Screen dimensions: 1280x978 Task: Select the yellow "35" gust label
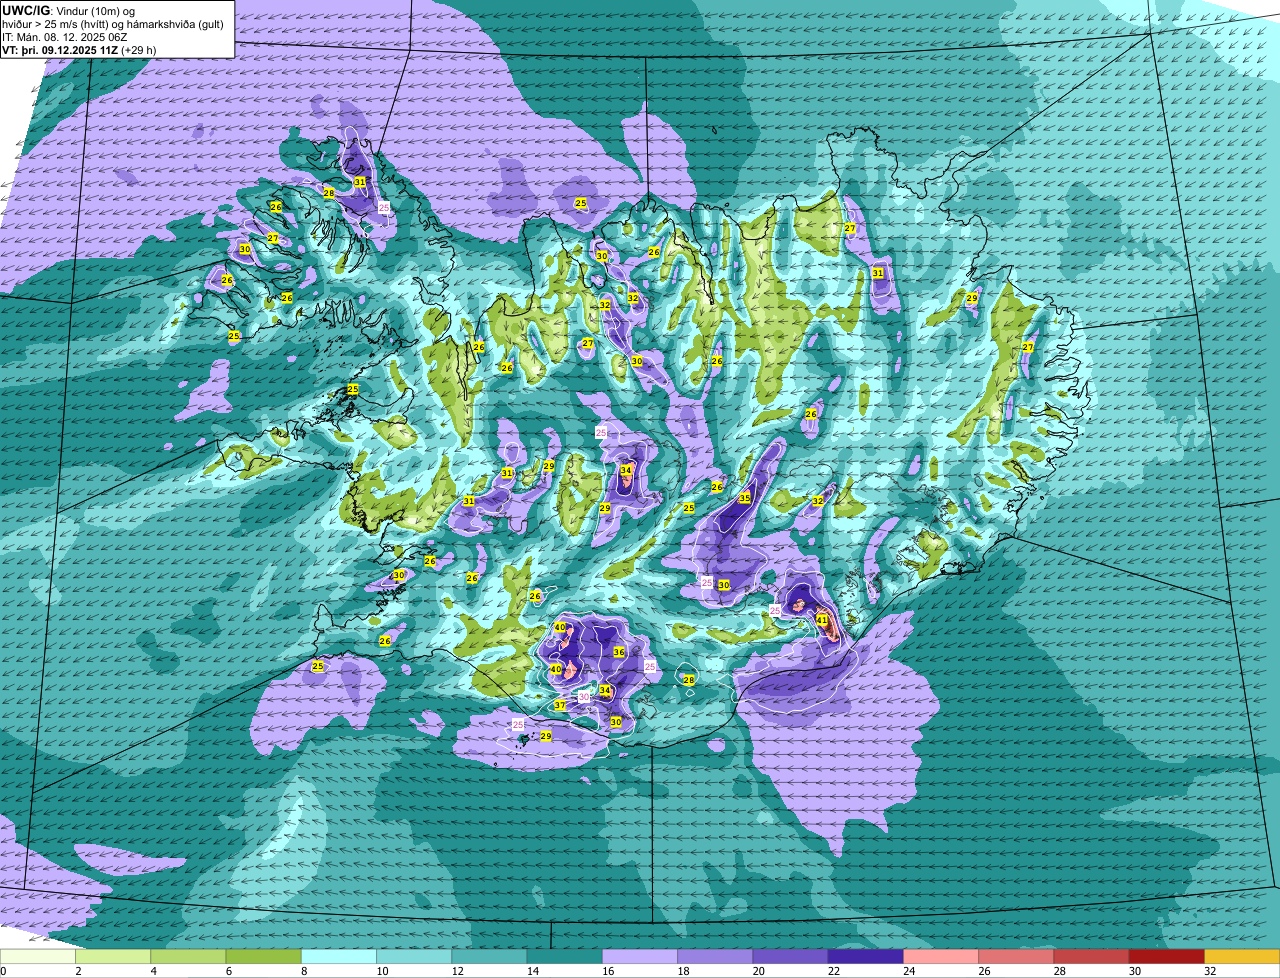[x=744, y=498]
